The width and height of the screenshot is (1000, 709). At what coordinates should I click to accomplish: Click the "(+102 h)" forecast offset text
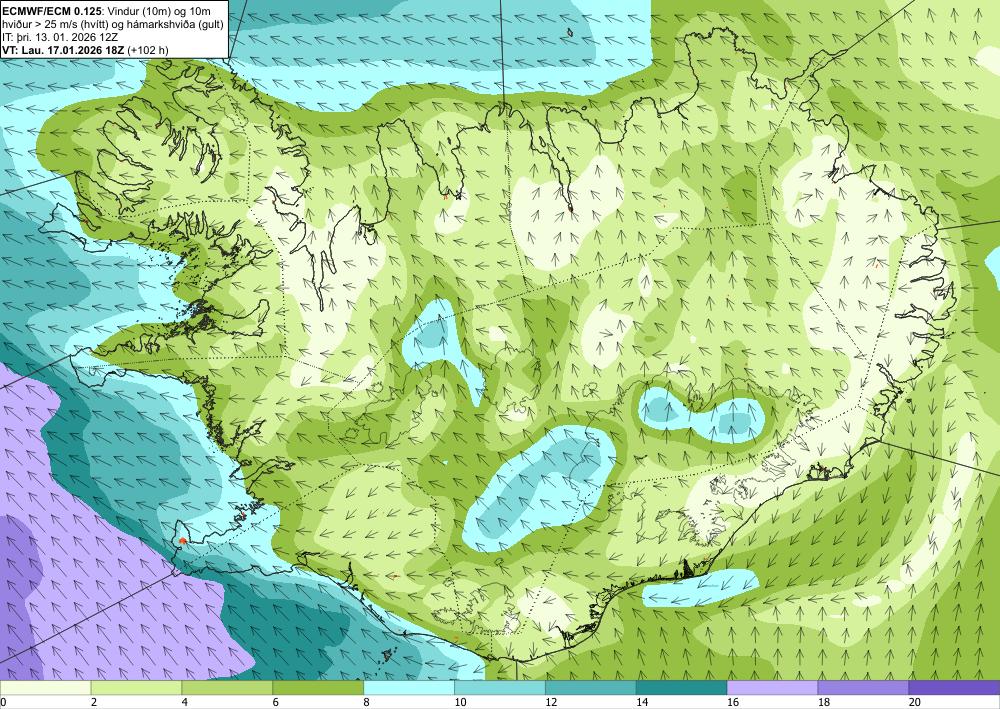coord(148,50)
